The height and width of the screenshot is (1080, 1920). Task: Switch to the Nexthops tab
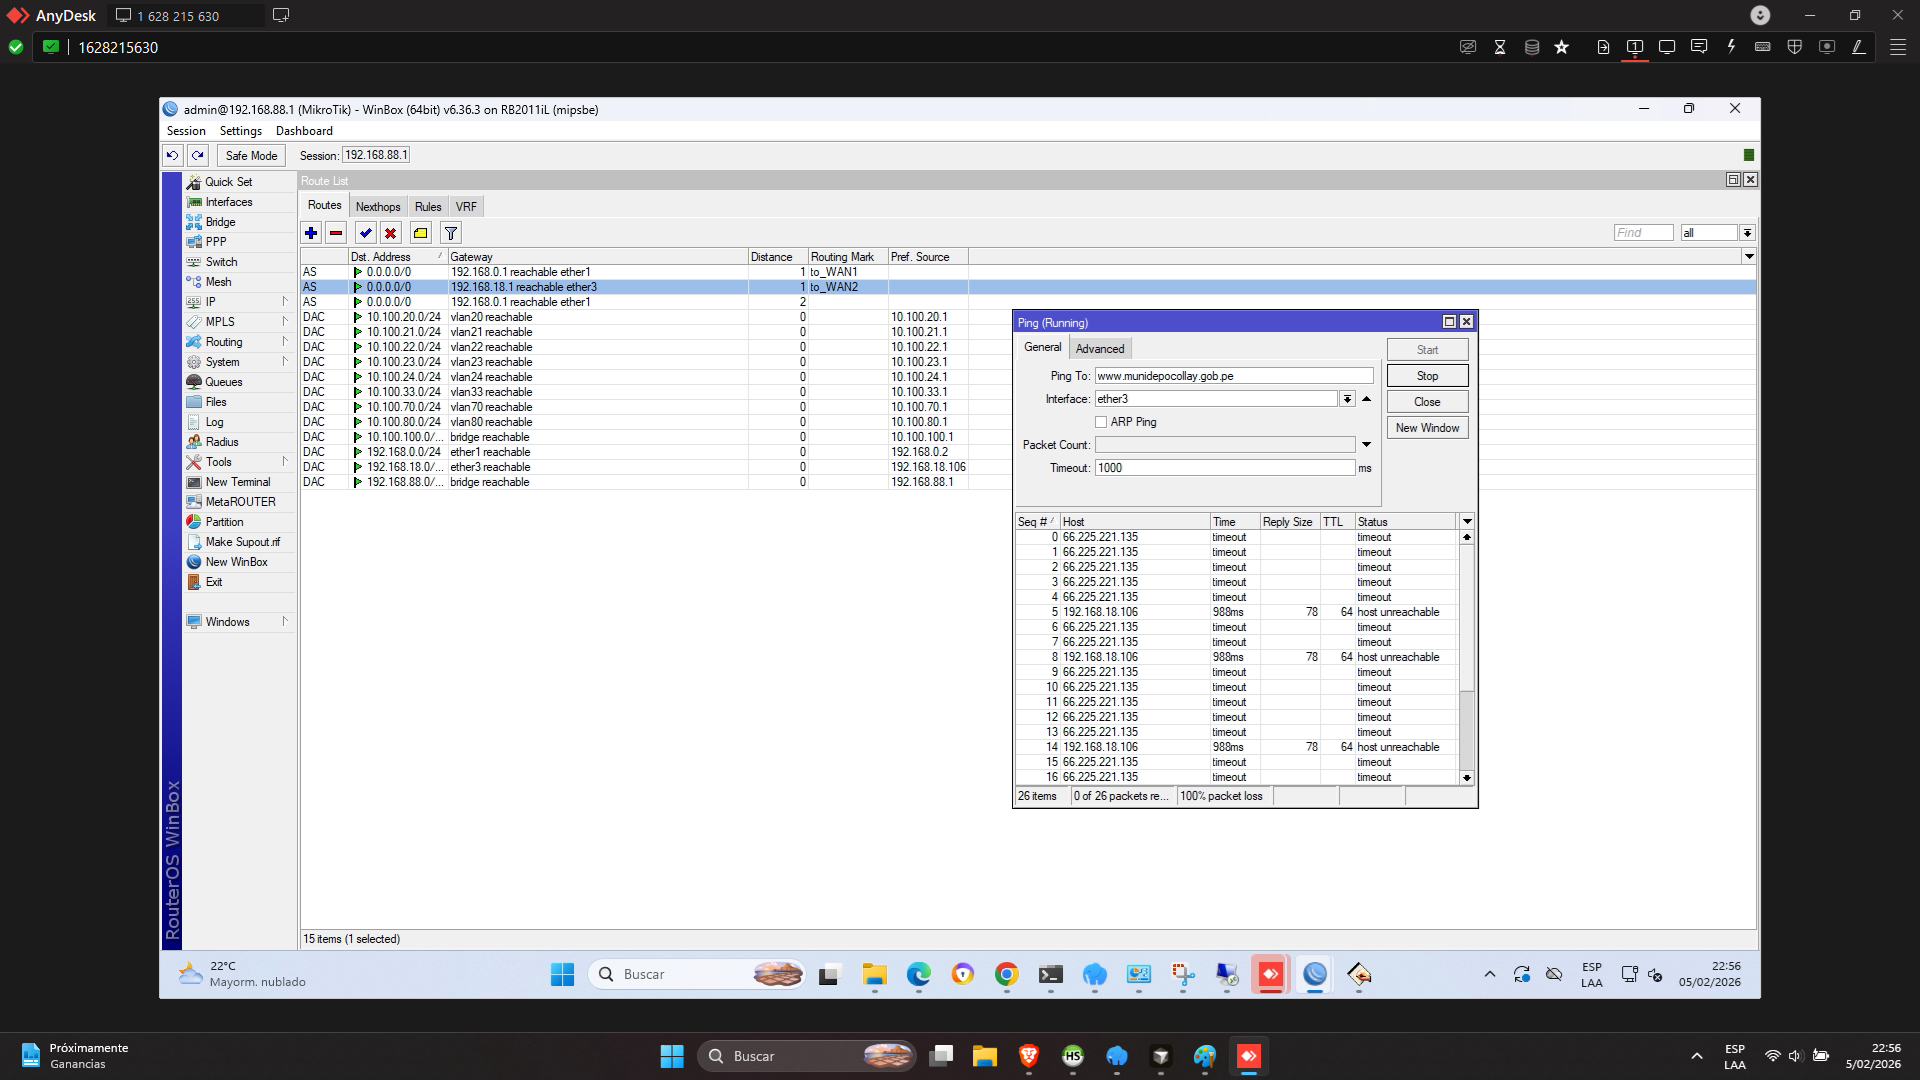coord(378,206)
